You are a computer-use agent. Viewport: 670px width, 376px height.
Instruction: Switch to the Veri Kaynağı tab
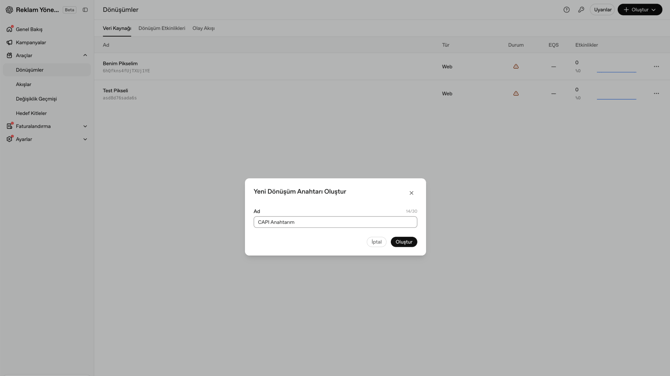pos(117,28)
